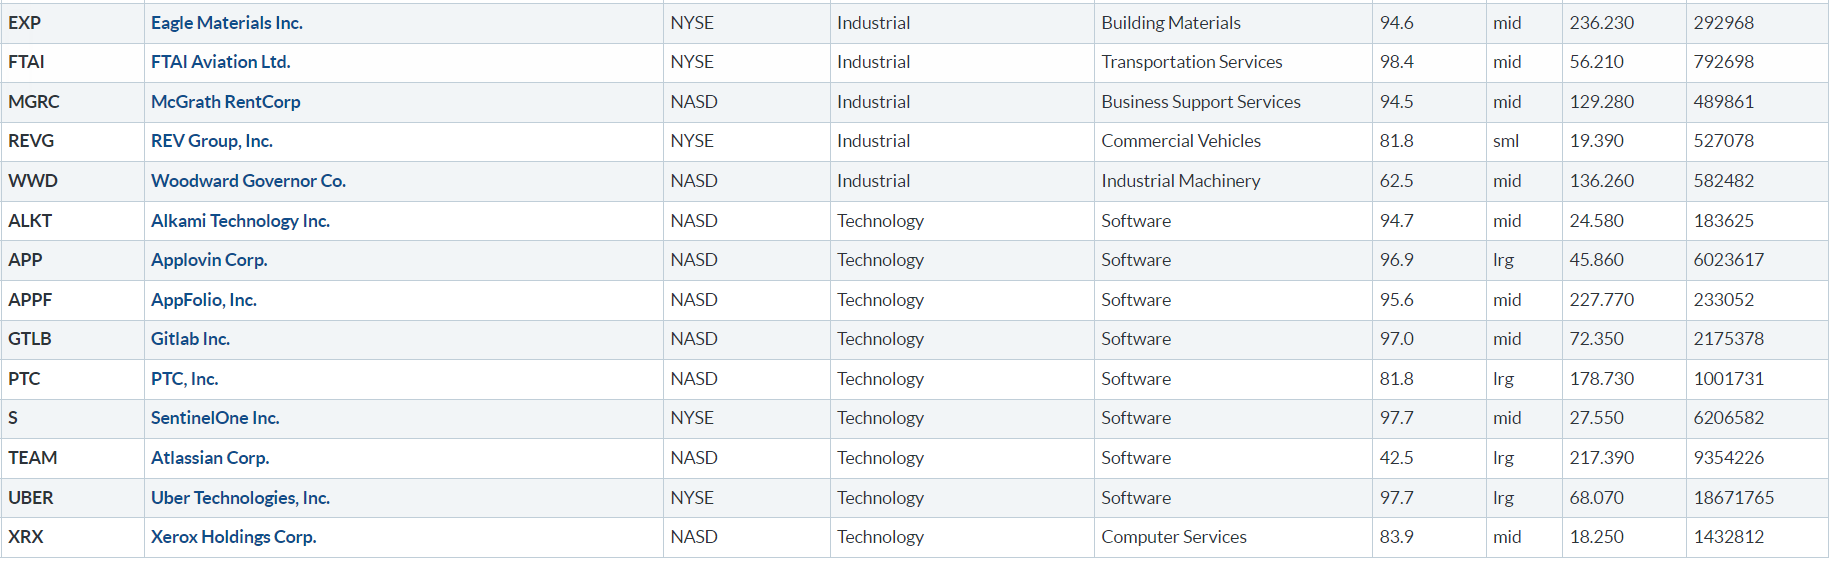Click the Uber Technologies, Inc. link
1835x565 pixels.
click(240, 498)
